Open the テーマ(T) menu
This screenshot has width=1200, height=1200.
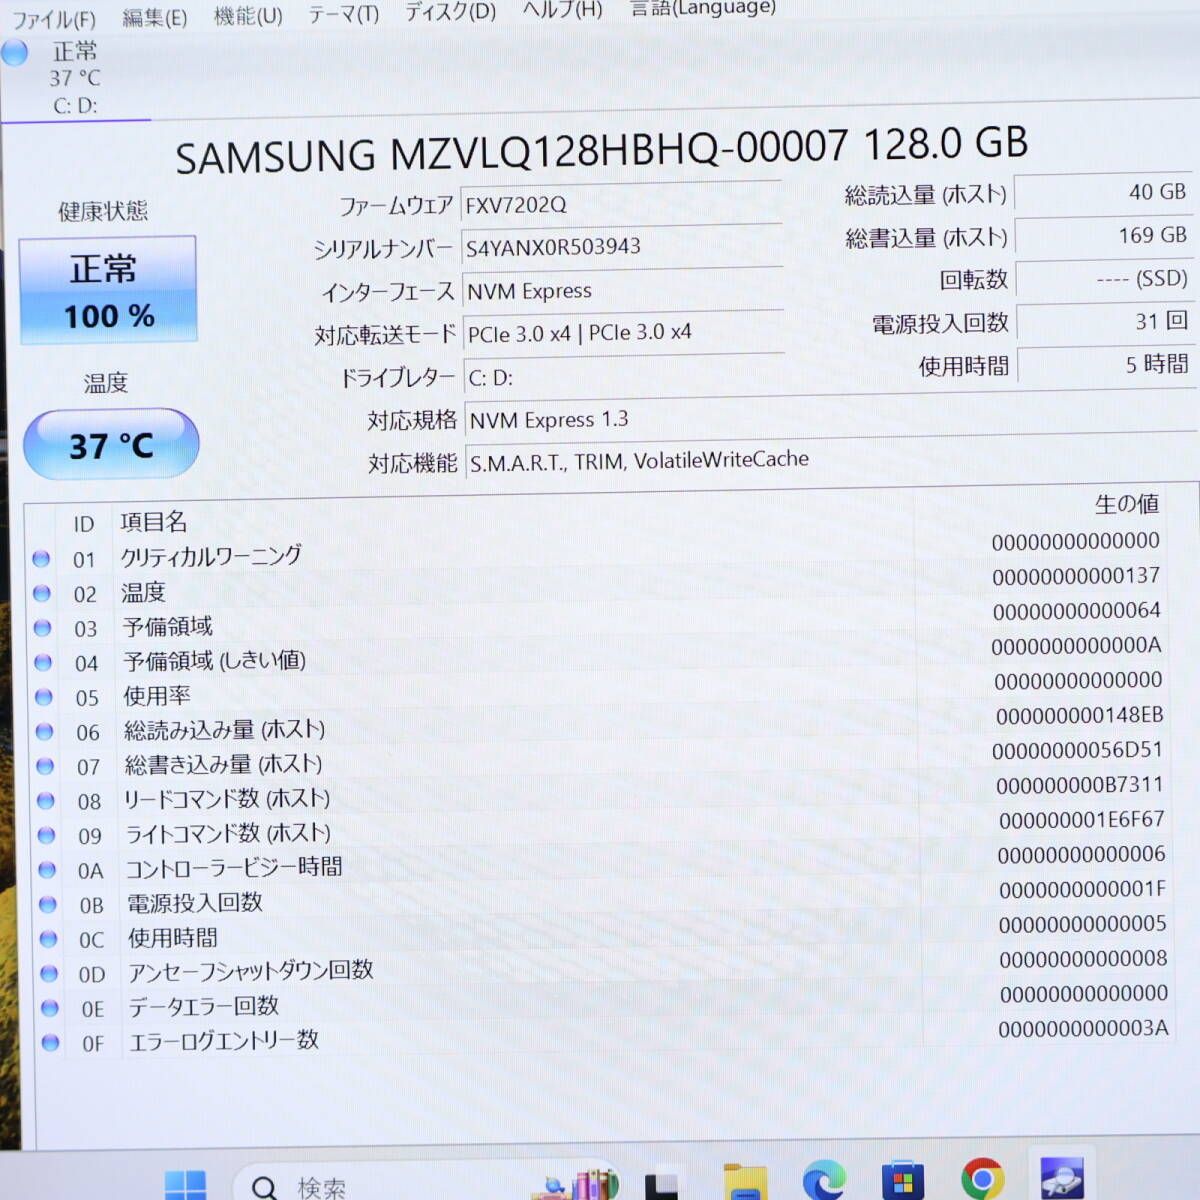pyautogui.click(x=343, y=14)
